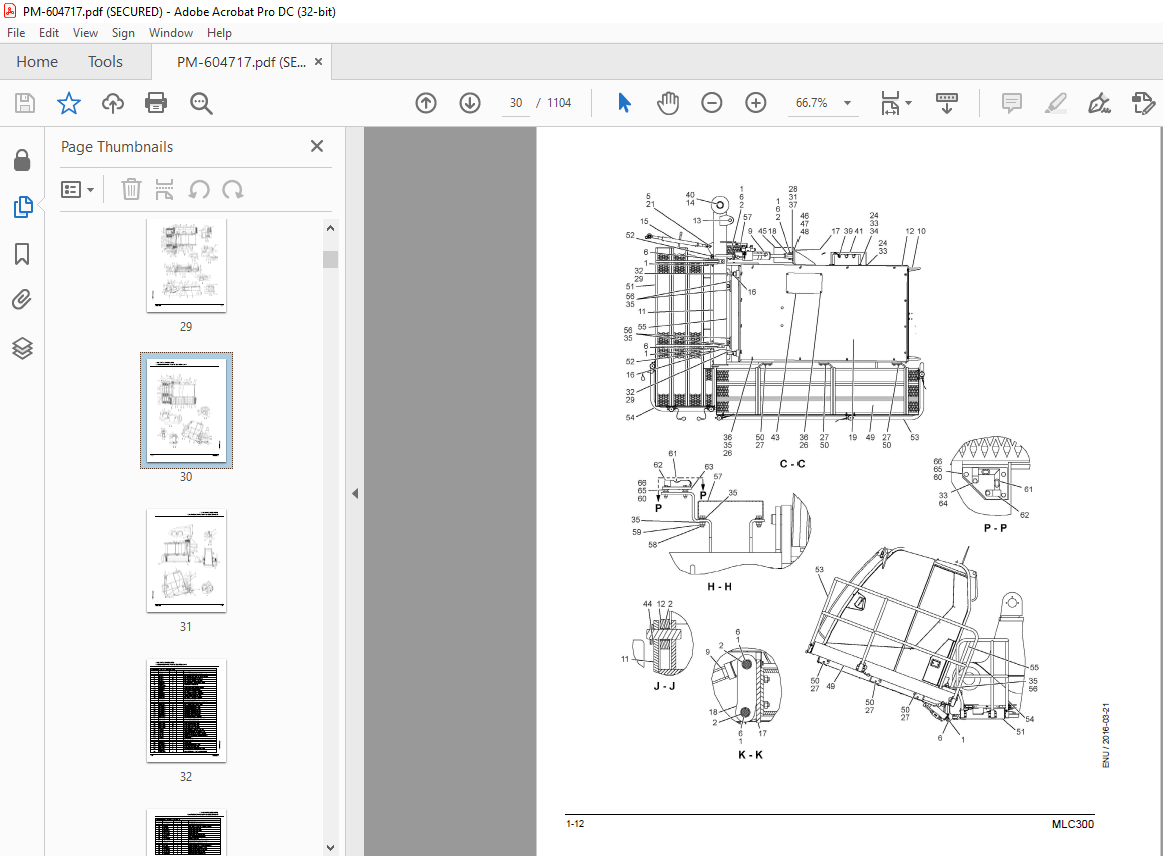Screen dimensions: 1163x856
Task: Rotate page counterclockwise
Action: pos(199,190)
